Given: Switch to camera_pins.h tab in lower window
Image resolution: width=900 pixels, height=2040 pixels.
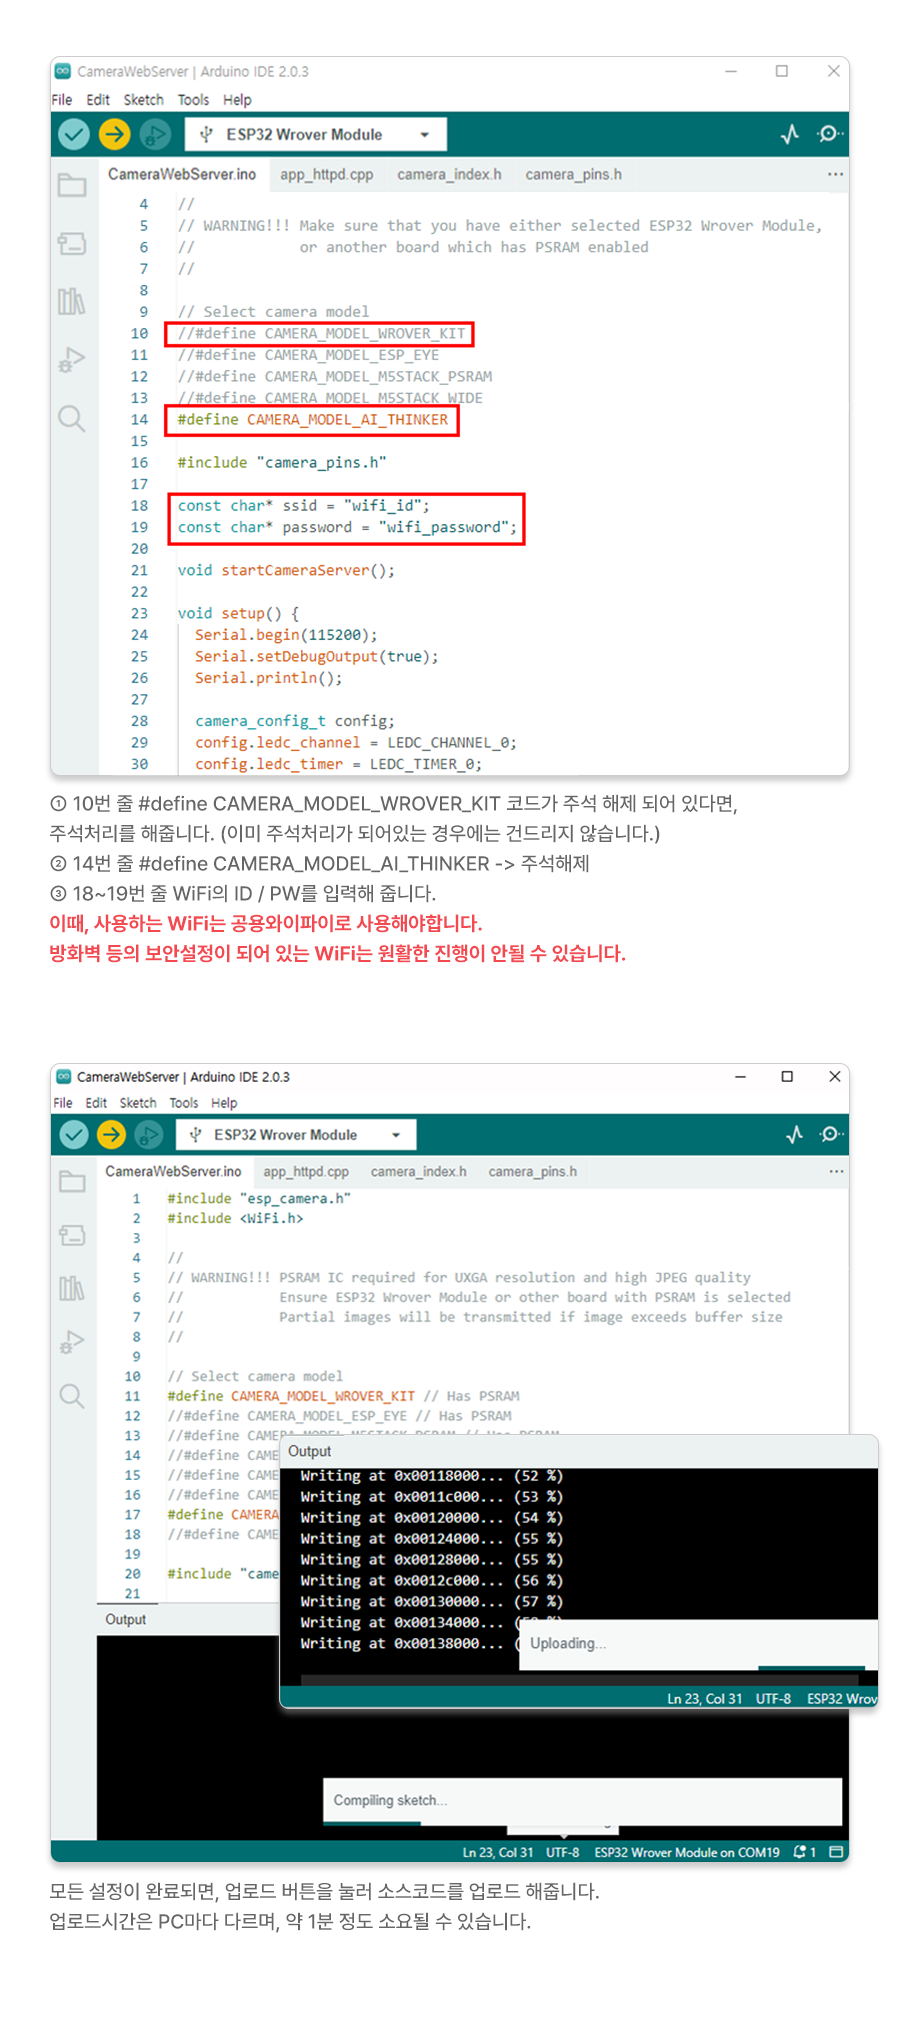Looking at the screenshot, I should 532,1172.
